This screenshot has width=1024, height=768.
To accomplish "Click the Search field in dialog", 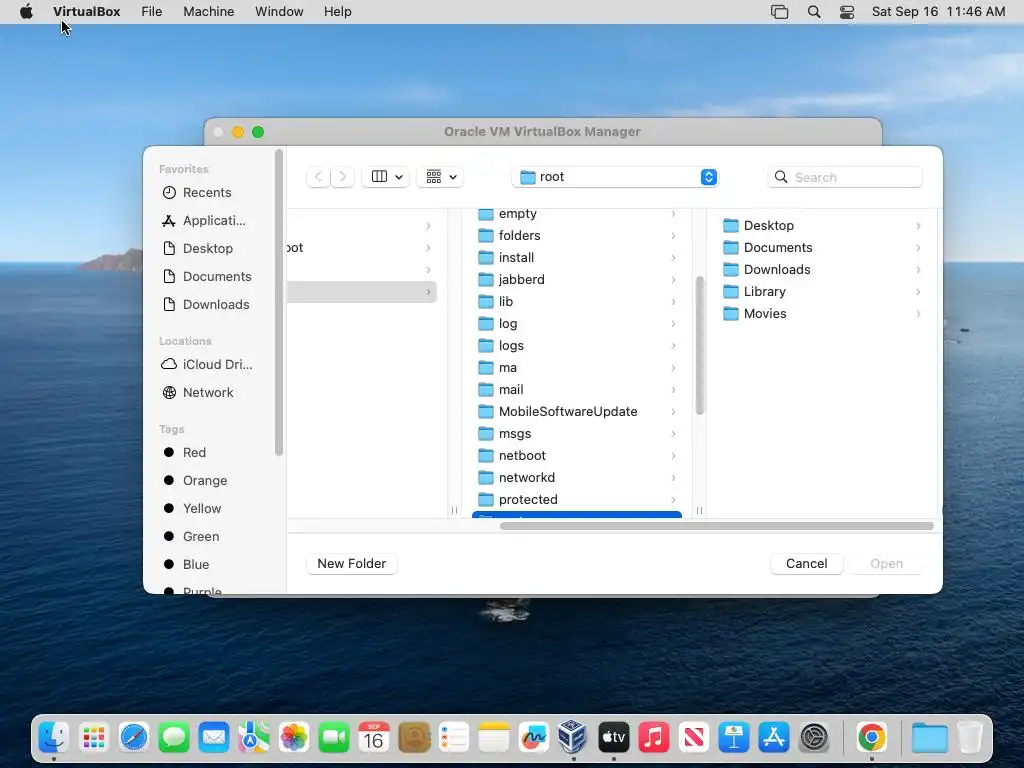I will (845, 177).
